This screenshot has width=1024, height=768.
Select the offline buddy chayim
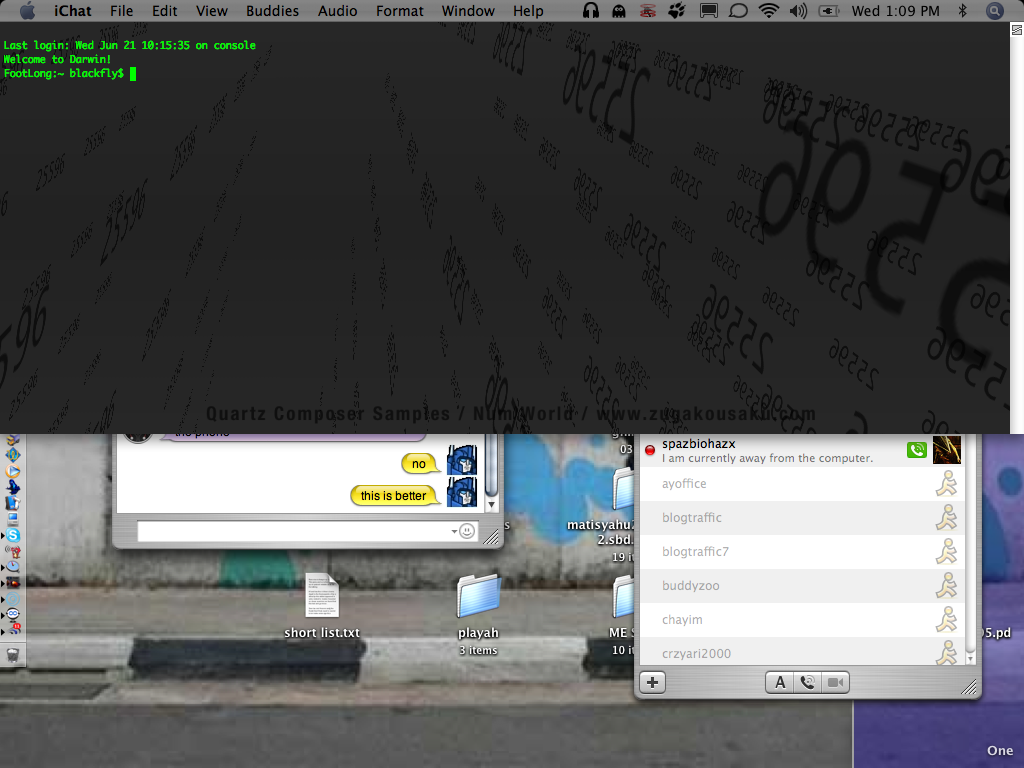coord(682,620)
